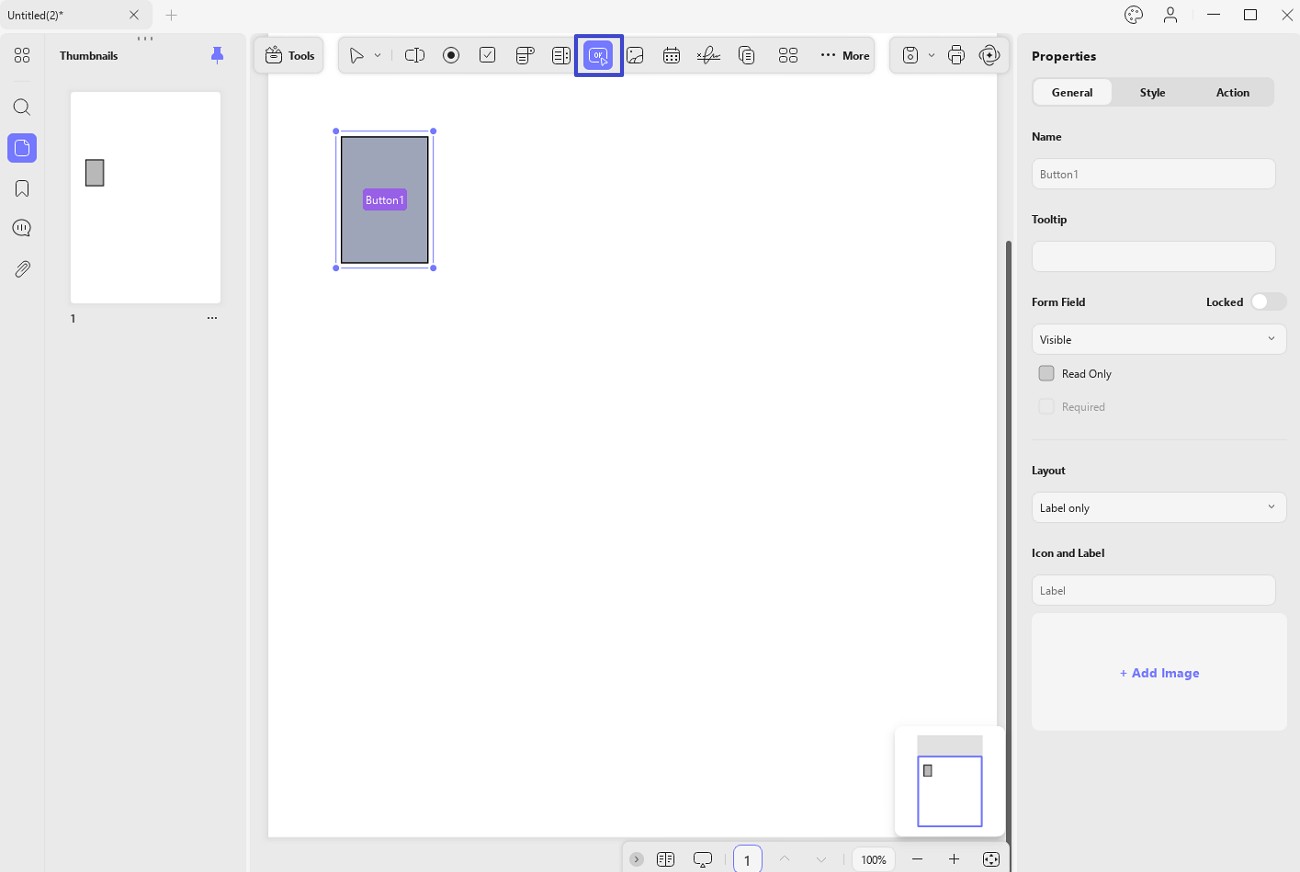Click the duplicate form fields icon

(746, 56)
